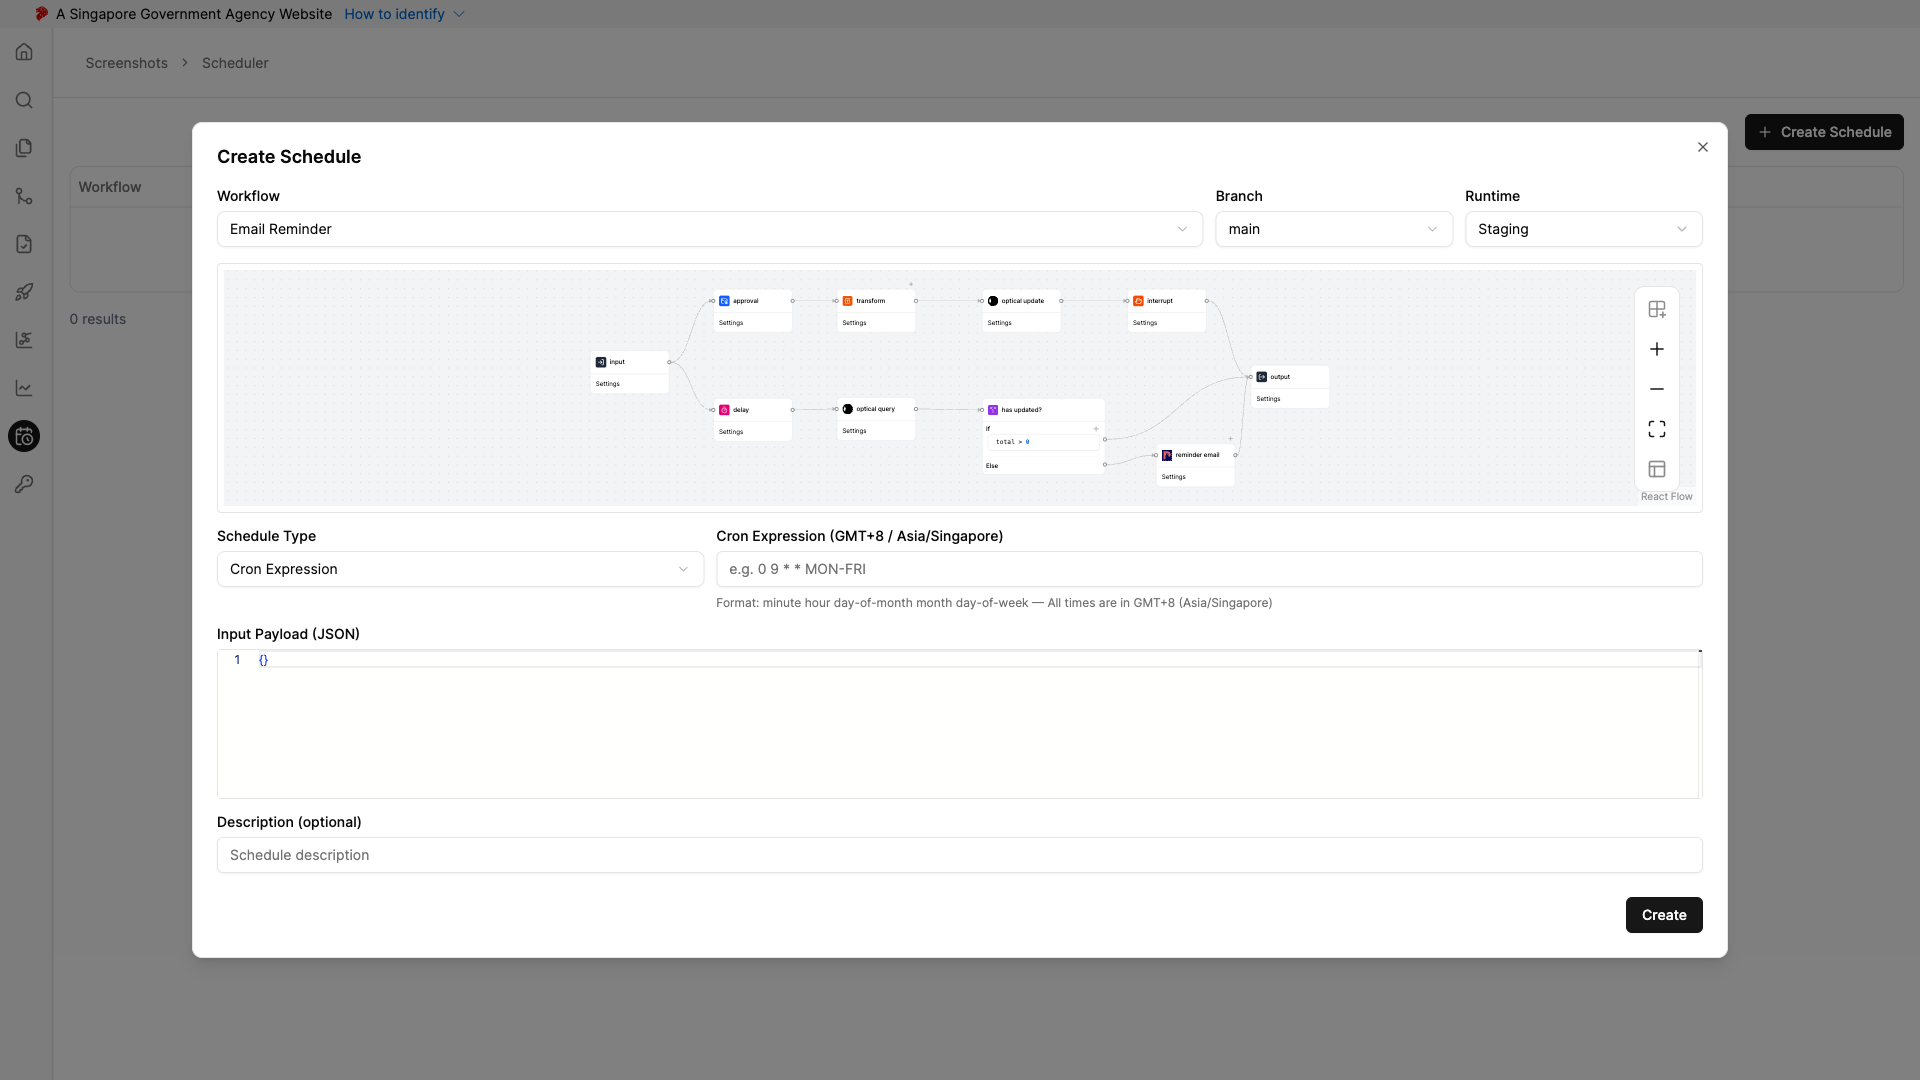1920x1080 pixels.
Task: Zoom out on the workflow canvas
Action: [x=1657, y=389]
